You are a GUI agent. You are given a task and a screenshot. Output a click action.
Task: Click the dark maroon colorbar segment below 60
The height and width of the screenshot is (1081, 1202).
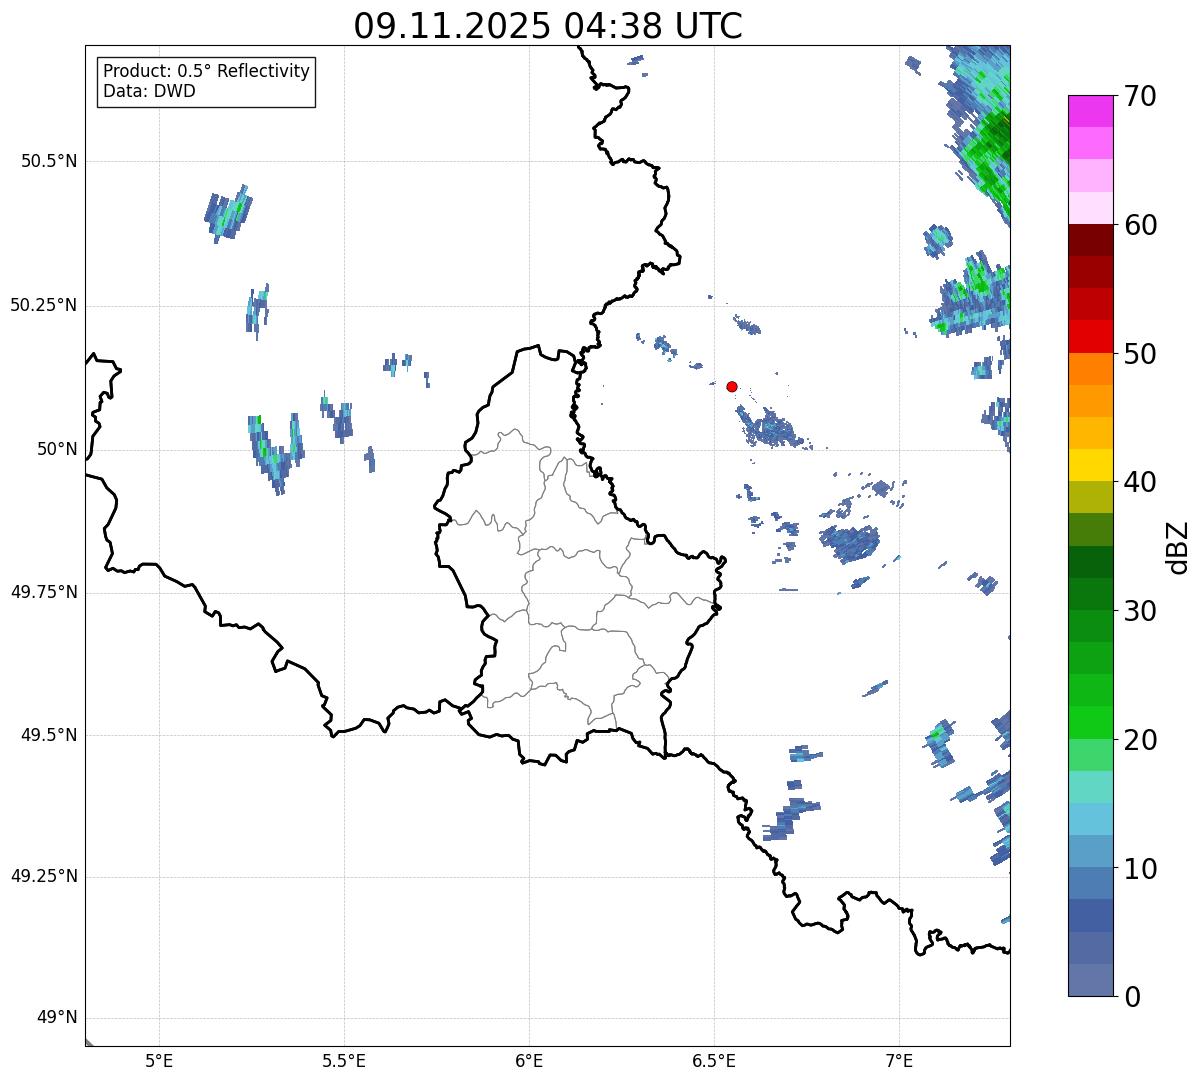tap(1091, 240)
